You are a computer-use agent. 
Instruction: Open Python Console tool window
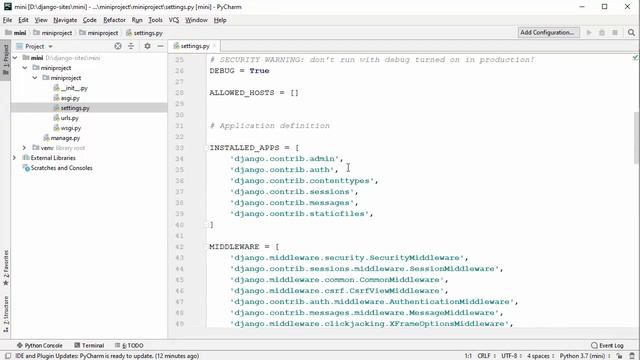tap(39, 345)
